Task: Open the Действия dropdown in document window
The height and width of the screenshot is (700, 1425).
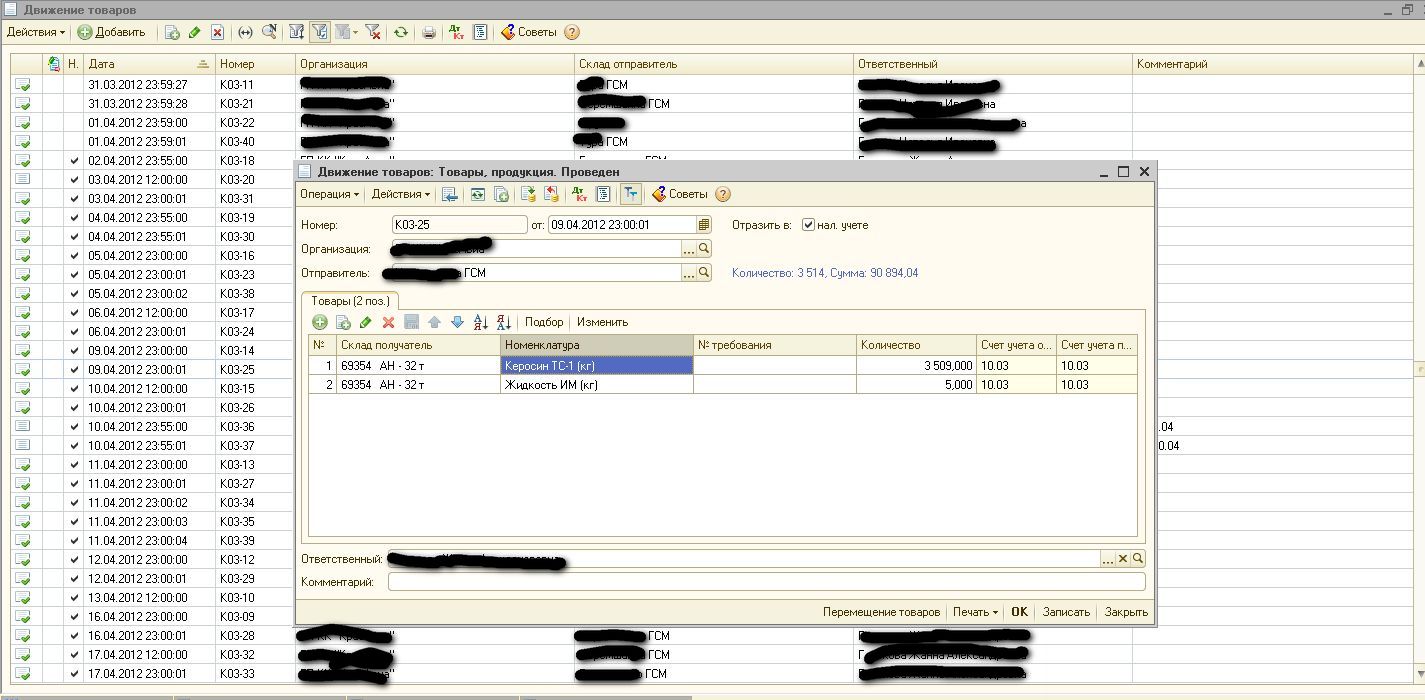Action: (x=400, y=194)
